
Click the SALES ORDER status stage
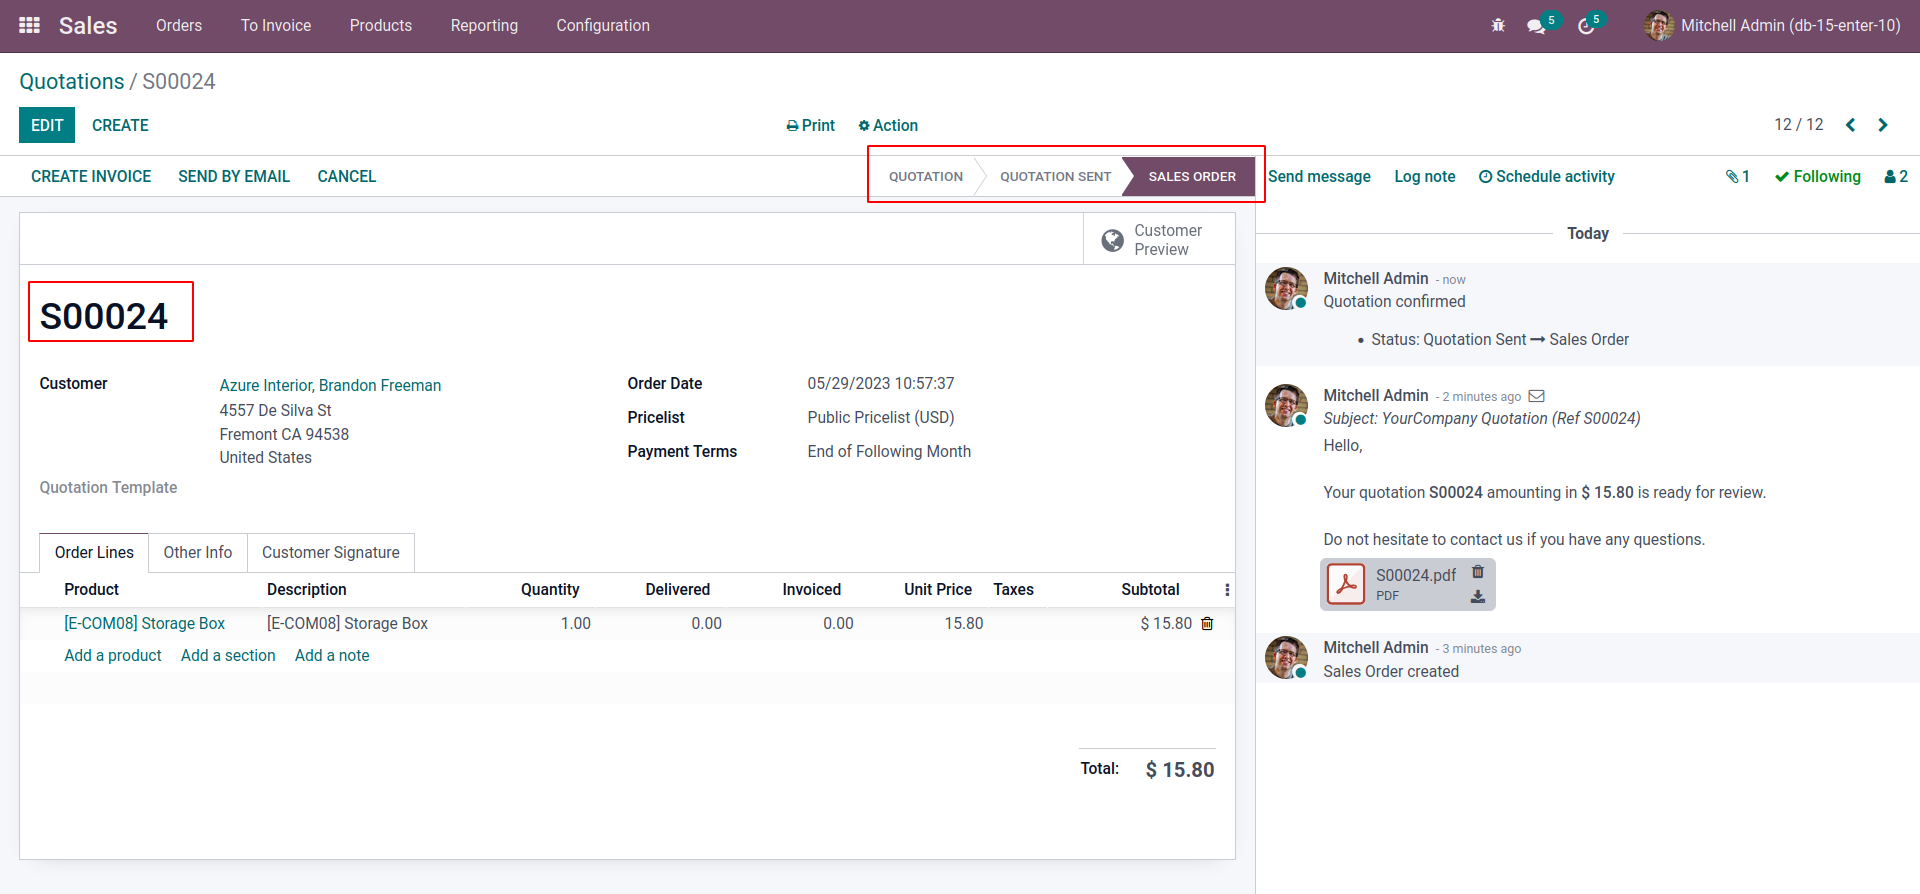coord(1192,177)
